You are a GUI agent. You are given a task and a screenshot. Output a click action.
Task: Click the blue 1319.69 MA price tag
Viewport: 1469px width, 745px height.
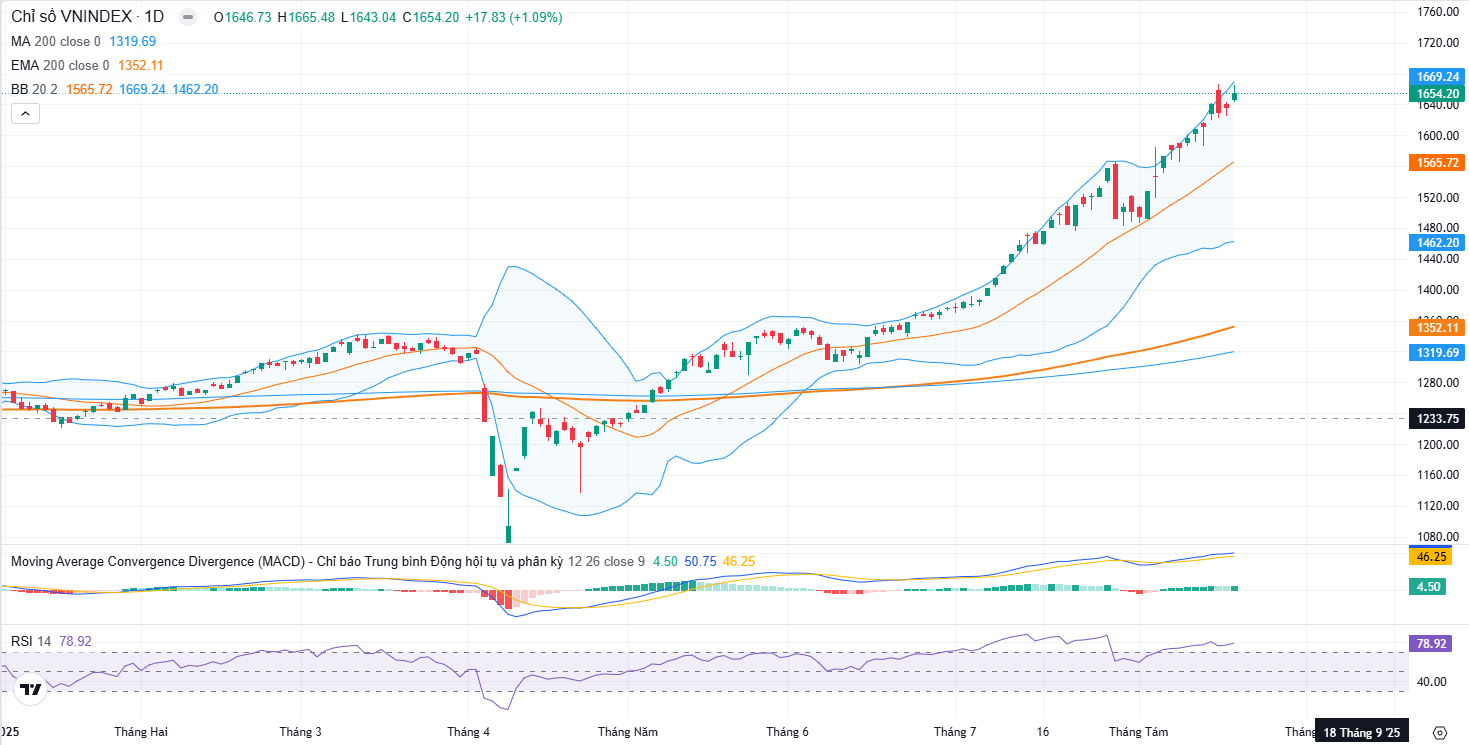(x=1436, y=352)
